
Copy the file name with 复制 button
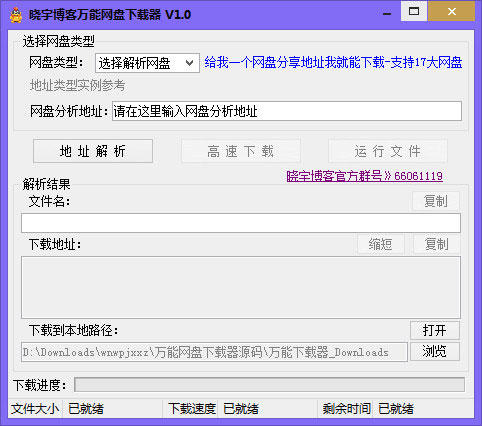click(x=436, y=201)
